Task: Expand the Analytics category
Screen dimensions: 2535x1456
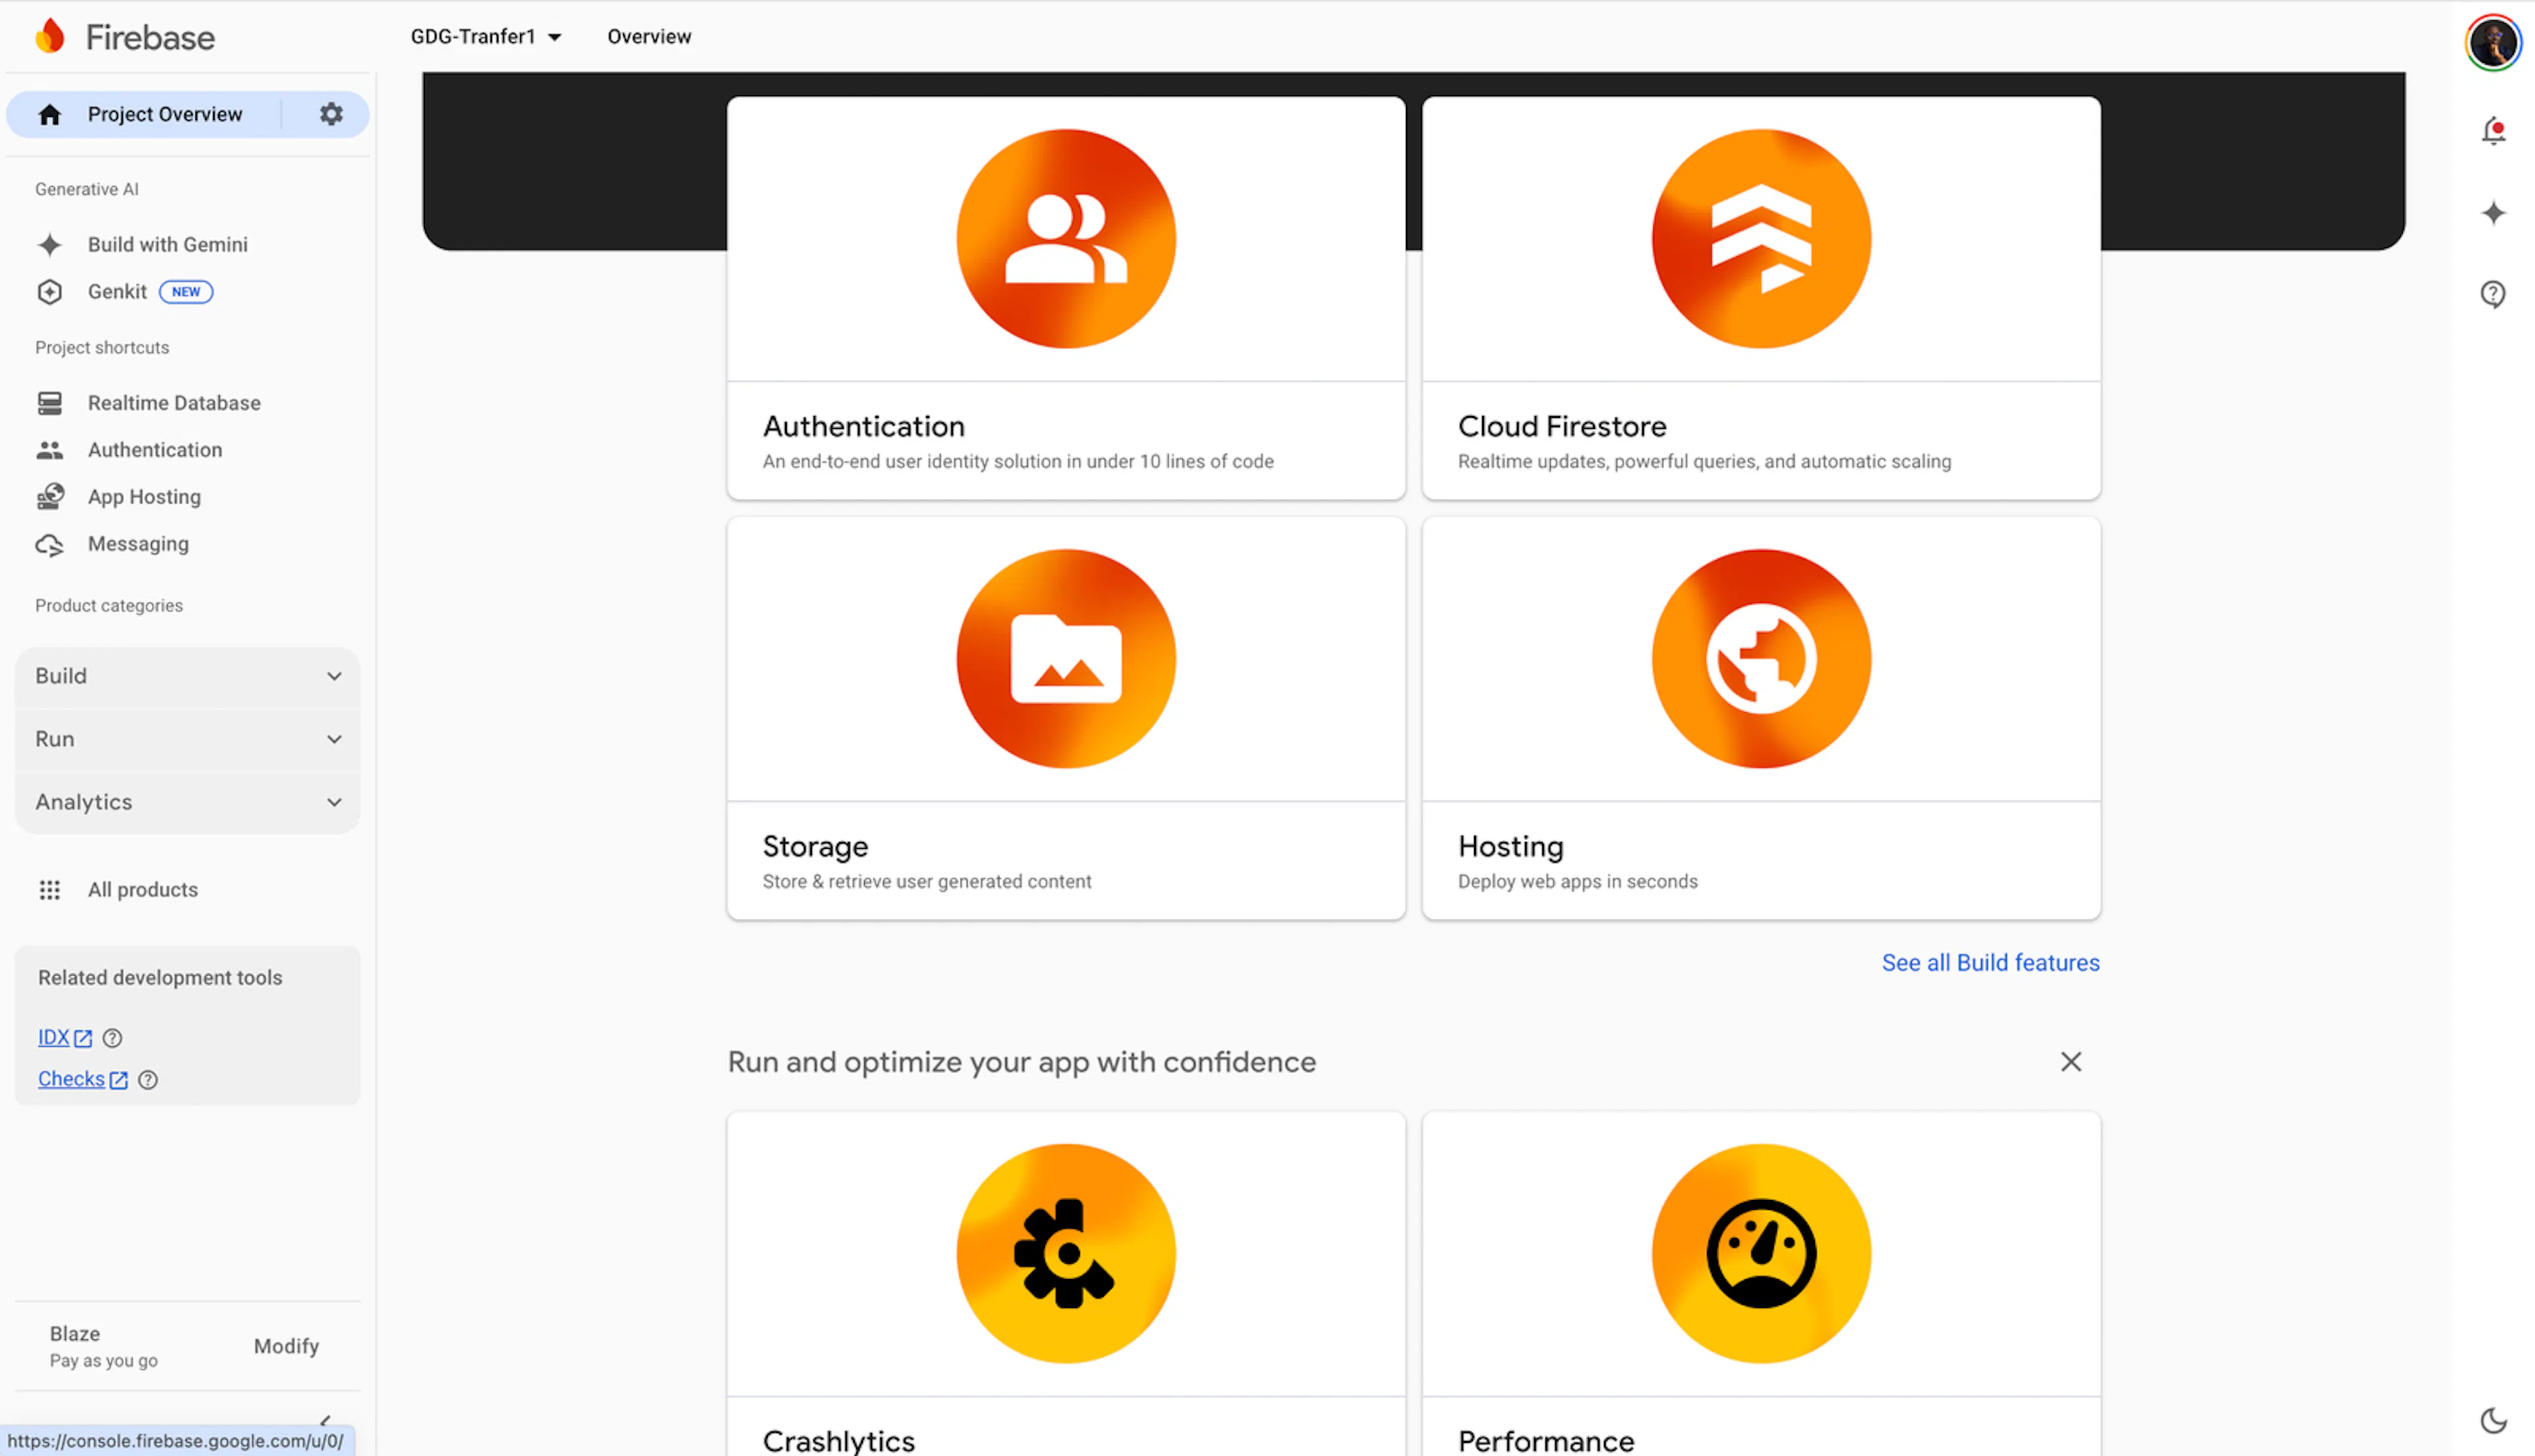Action: point(187,802)
